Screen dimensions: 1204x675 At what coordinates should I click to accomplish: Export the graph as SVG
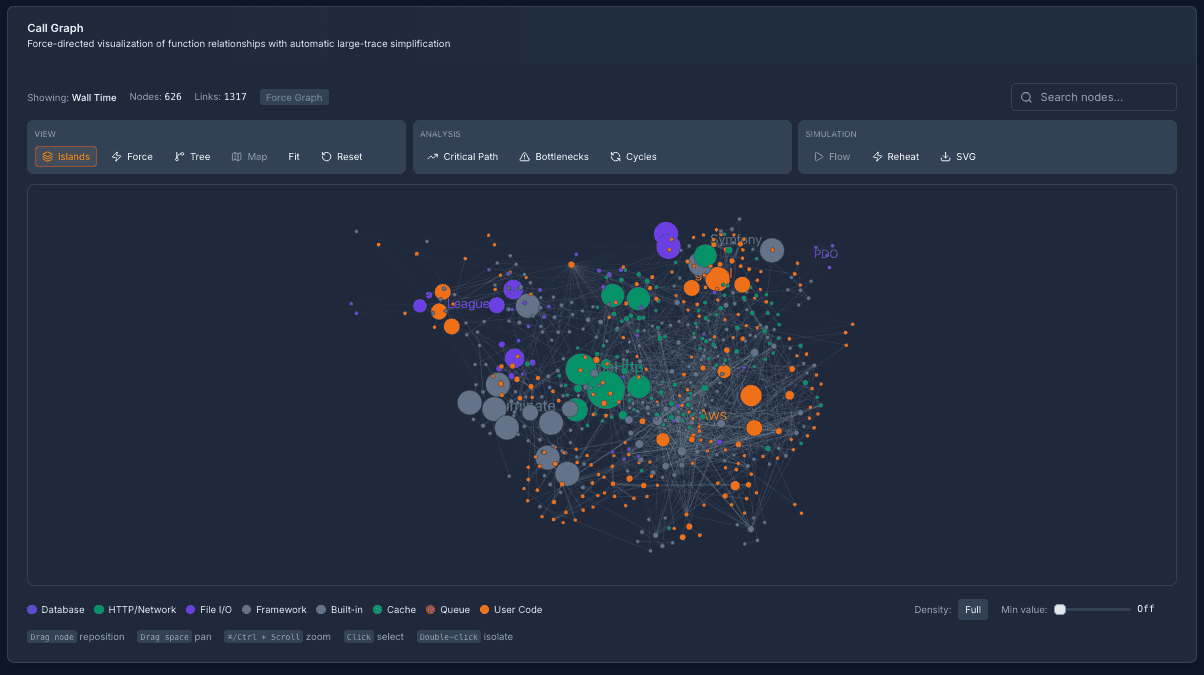(958, 156)
